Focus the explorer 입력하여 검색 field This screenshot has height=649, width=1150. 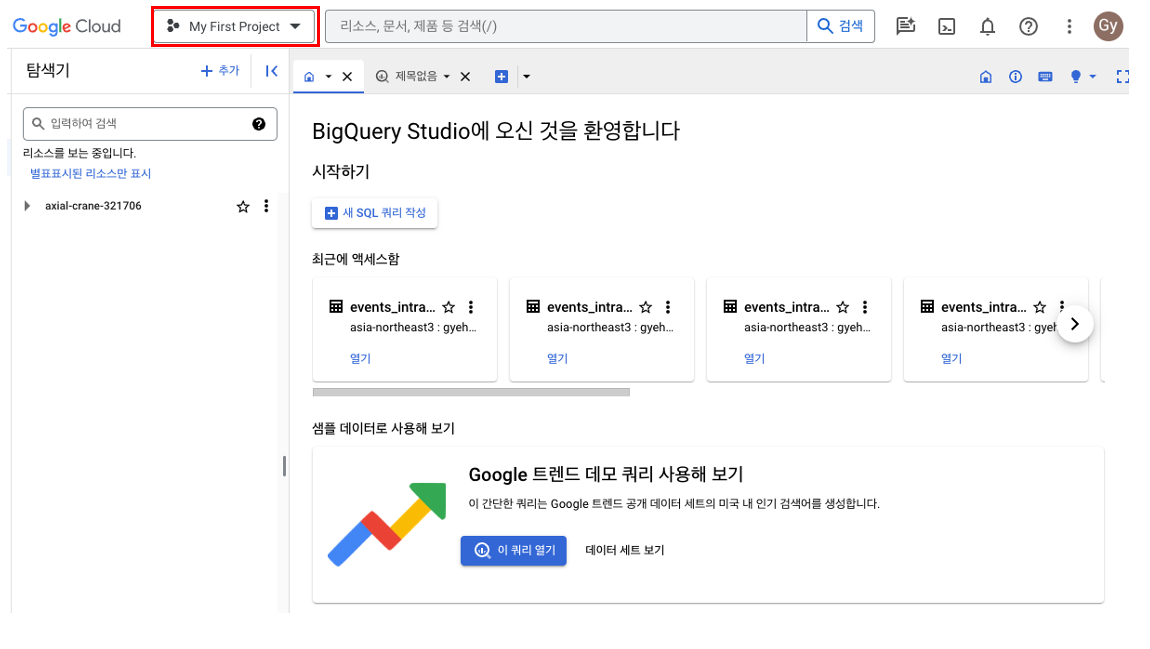coord(150,124)
